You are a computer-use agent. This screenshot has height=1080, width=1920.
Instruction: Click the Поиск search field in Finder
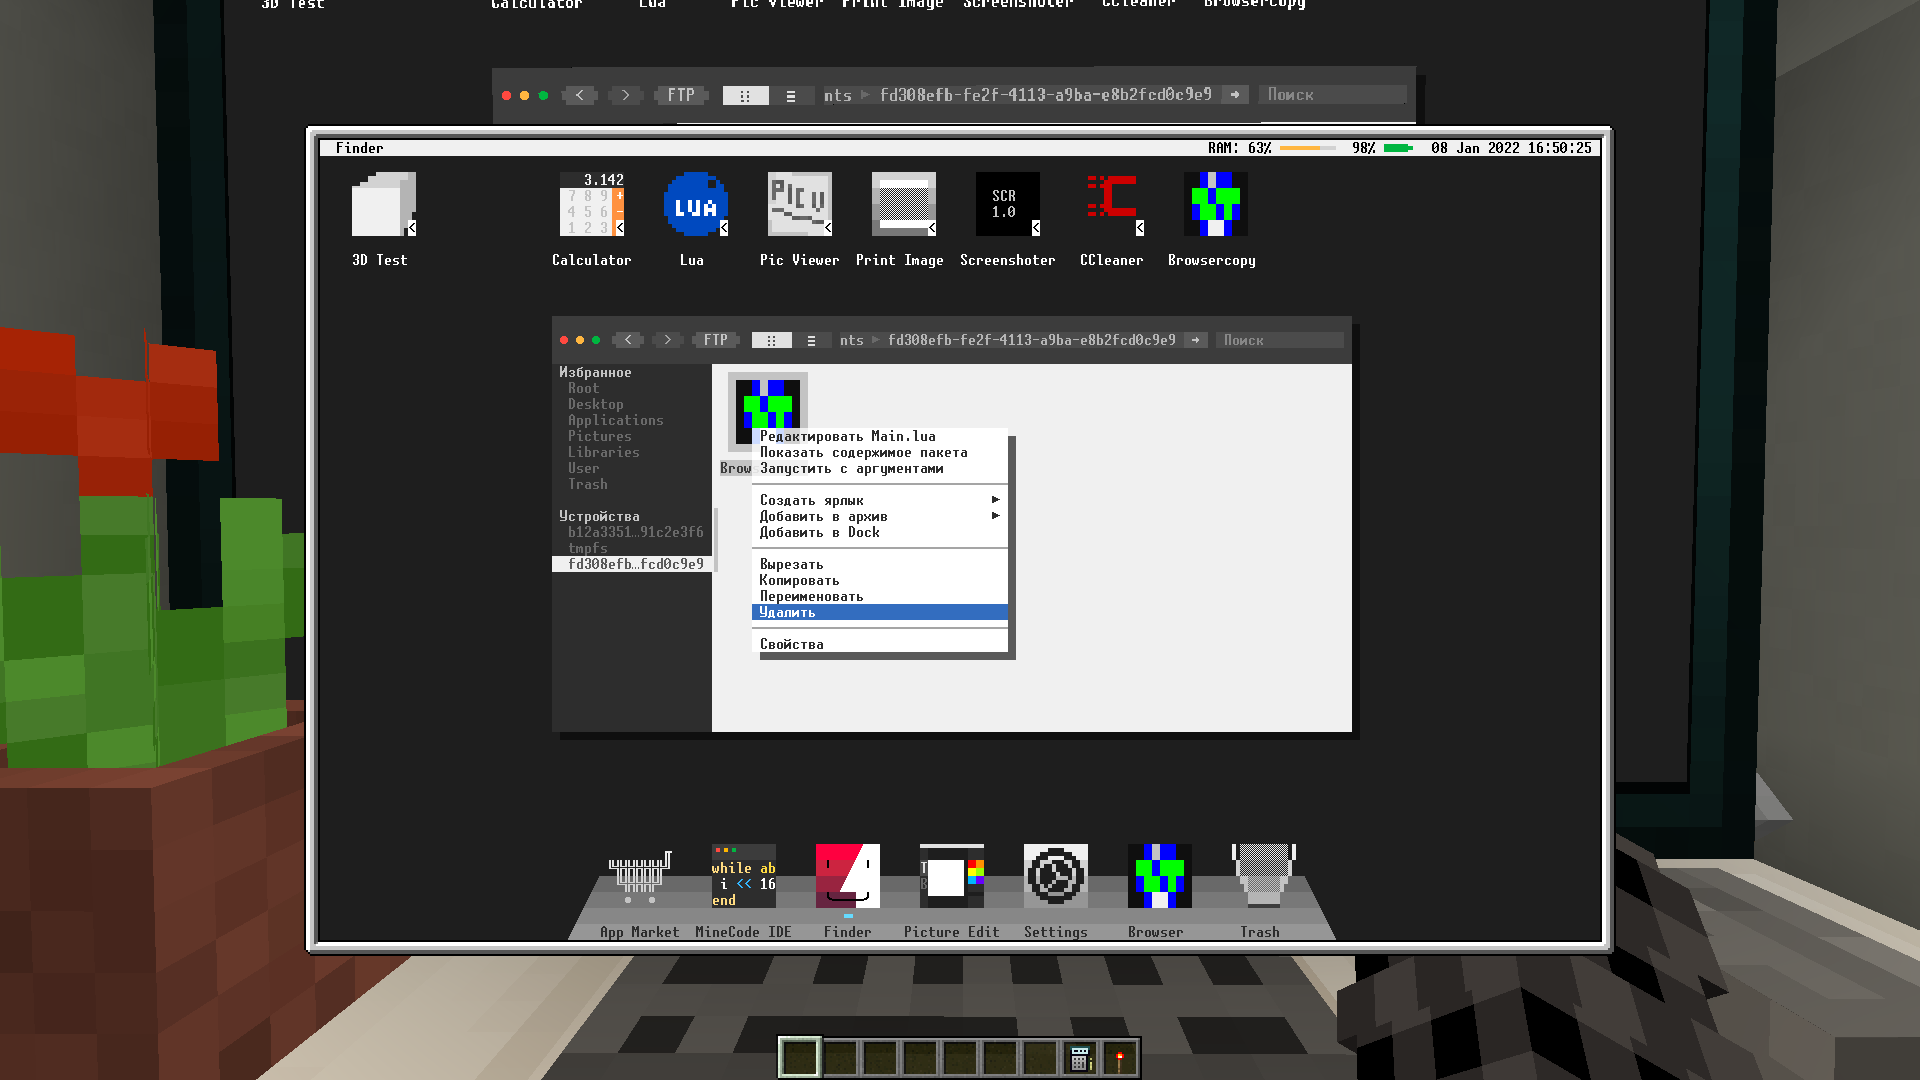pos(1279,340)
